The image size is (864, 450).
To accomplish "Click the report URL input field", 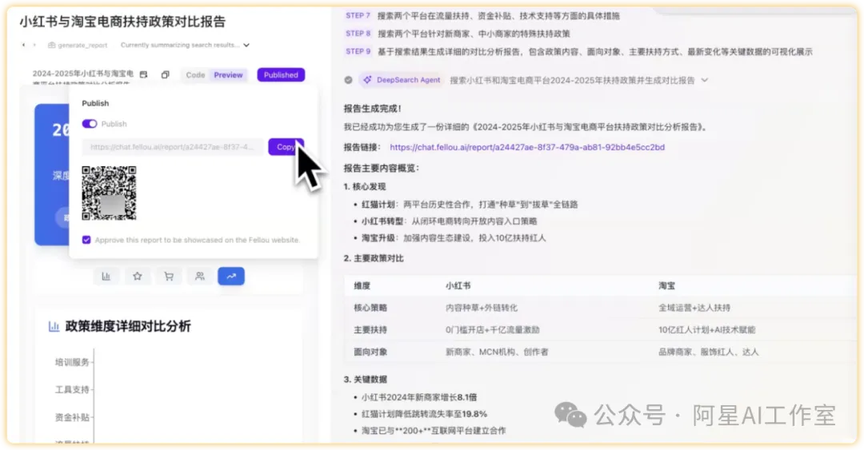I will pos(173,147).
